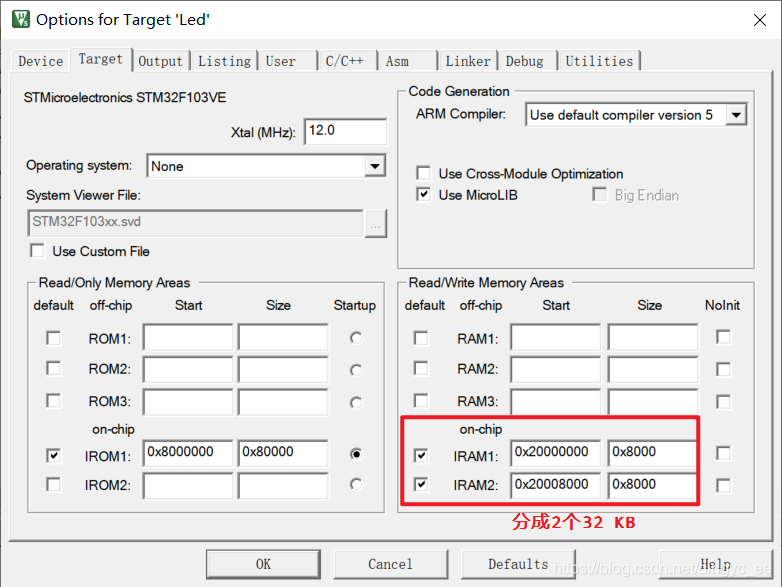This screenshot has width=782, height=587.
Task: Click the RAM3 Size field
Action: [x=653, y=402]
